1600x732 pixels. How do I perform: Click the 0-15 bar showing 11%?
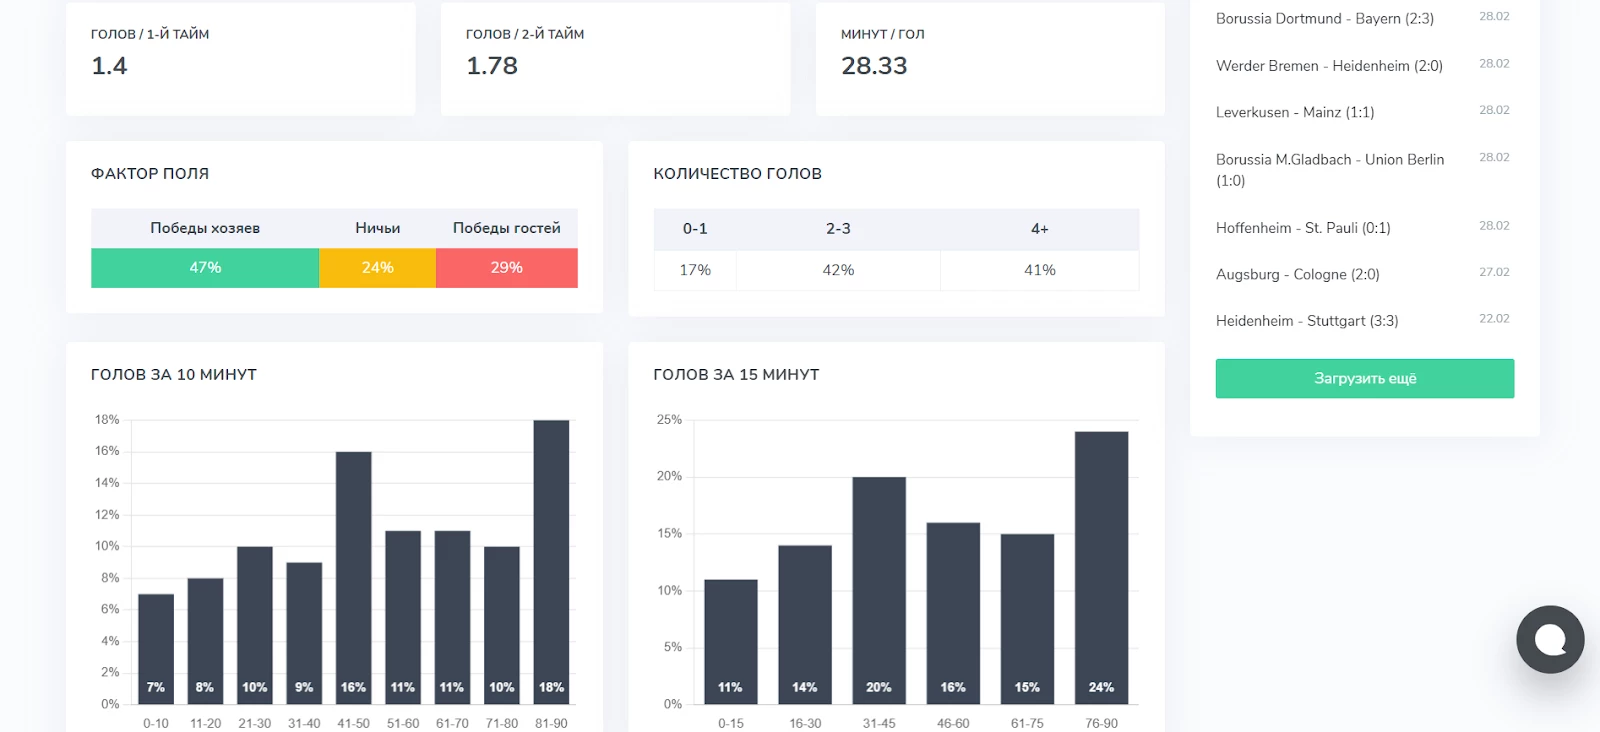(730, 640)
